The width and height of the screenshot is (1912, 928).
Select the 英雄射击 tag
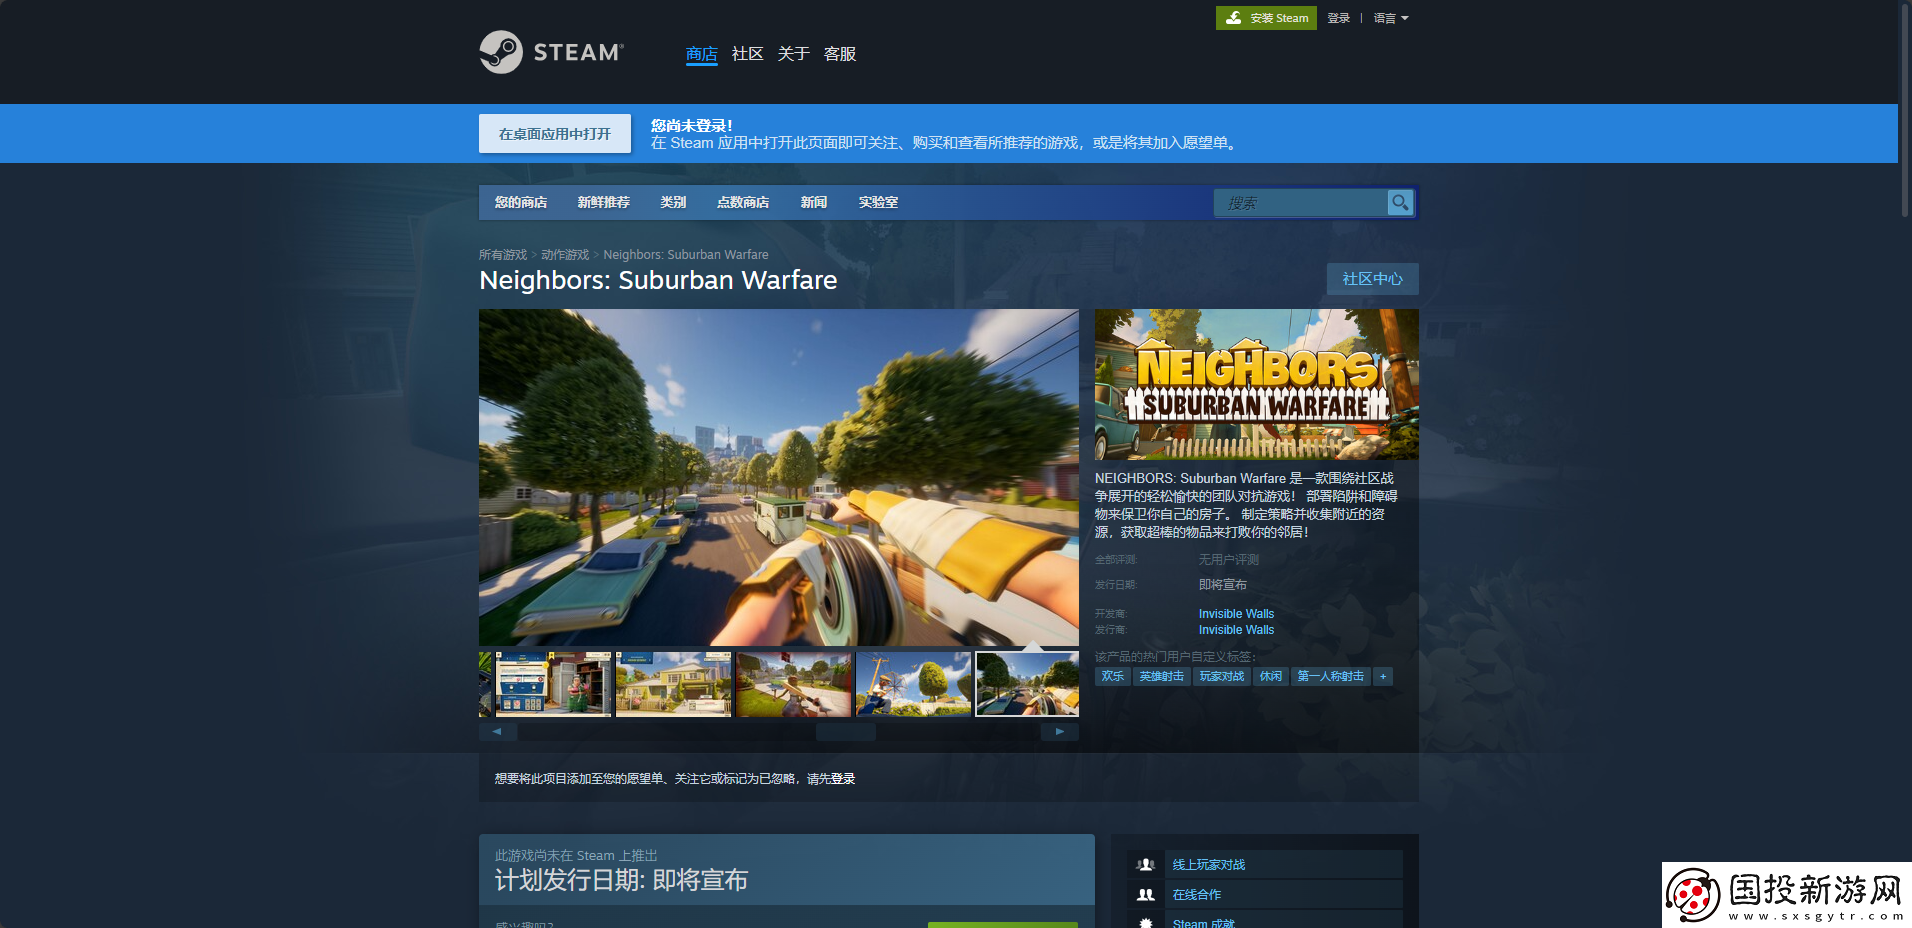tap(1162, 676)
